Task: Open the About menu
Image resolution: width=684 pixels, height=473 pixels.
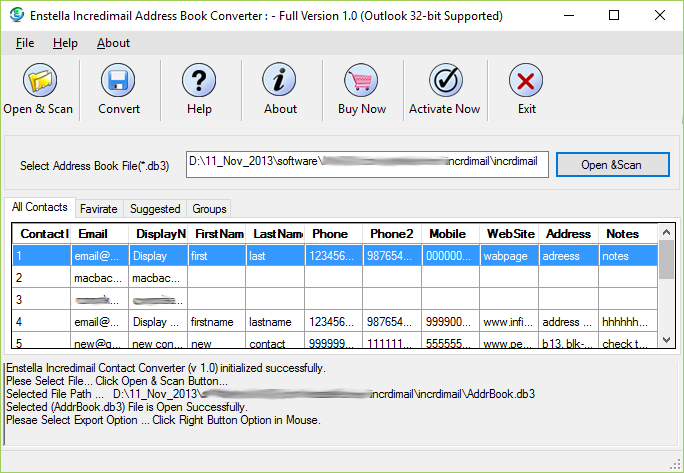Action: [x=113, y=43]
